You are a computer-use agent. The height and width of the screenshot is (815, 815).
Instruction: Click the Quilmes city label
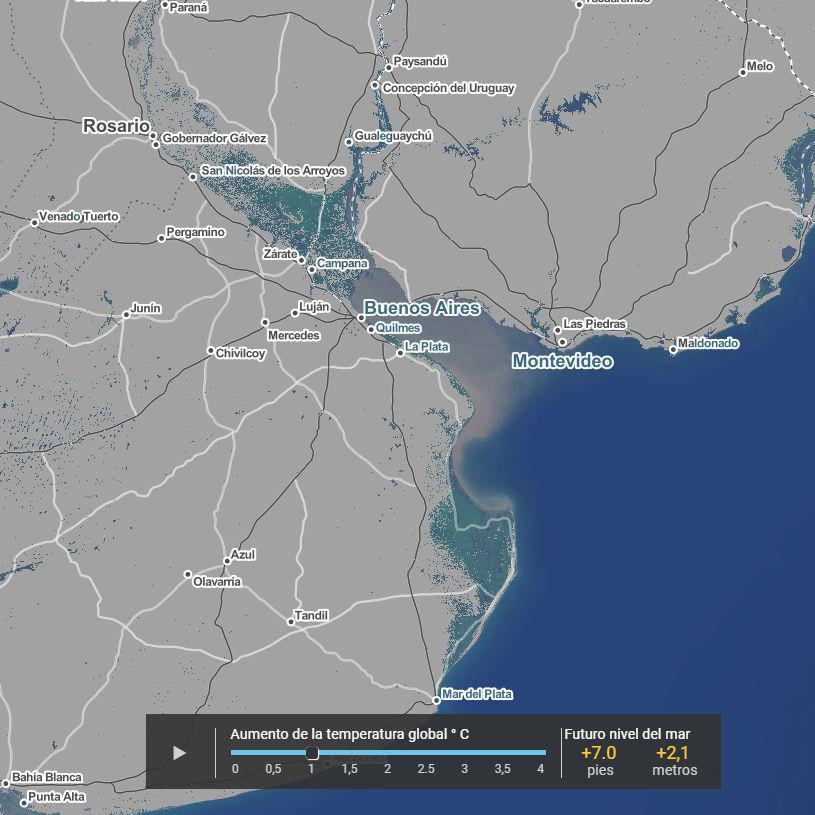(x=398, y=328)
